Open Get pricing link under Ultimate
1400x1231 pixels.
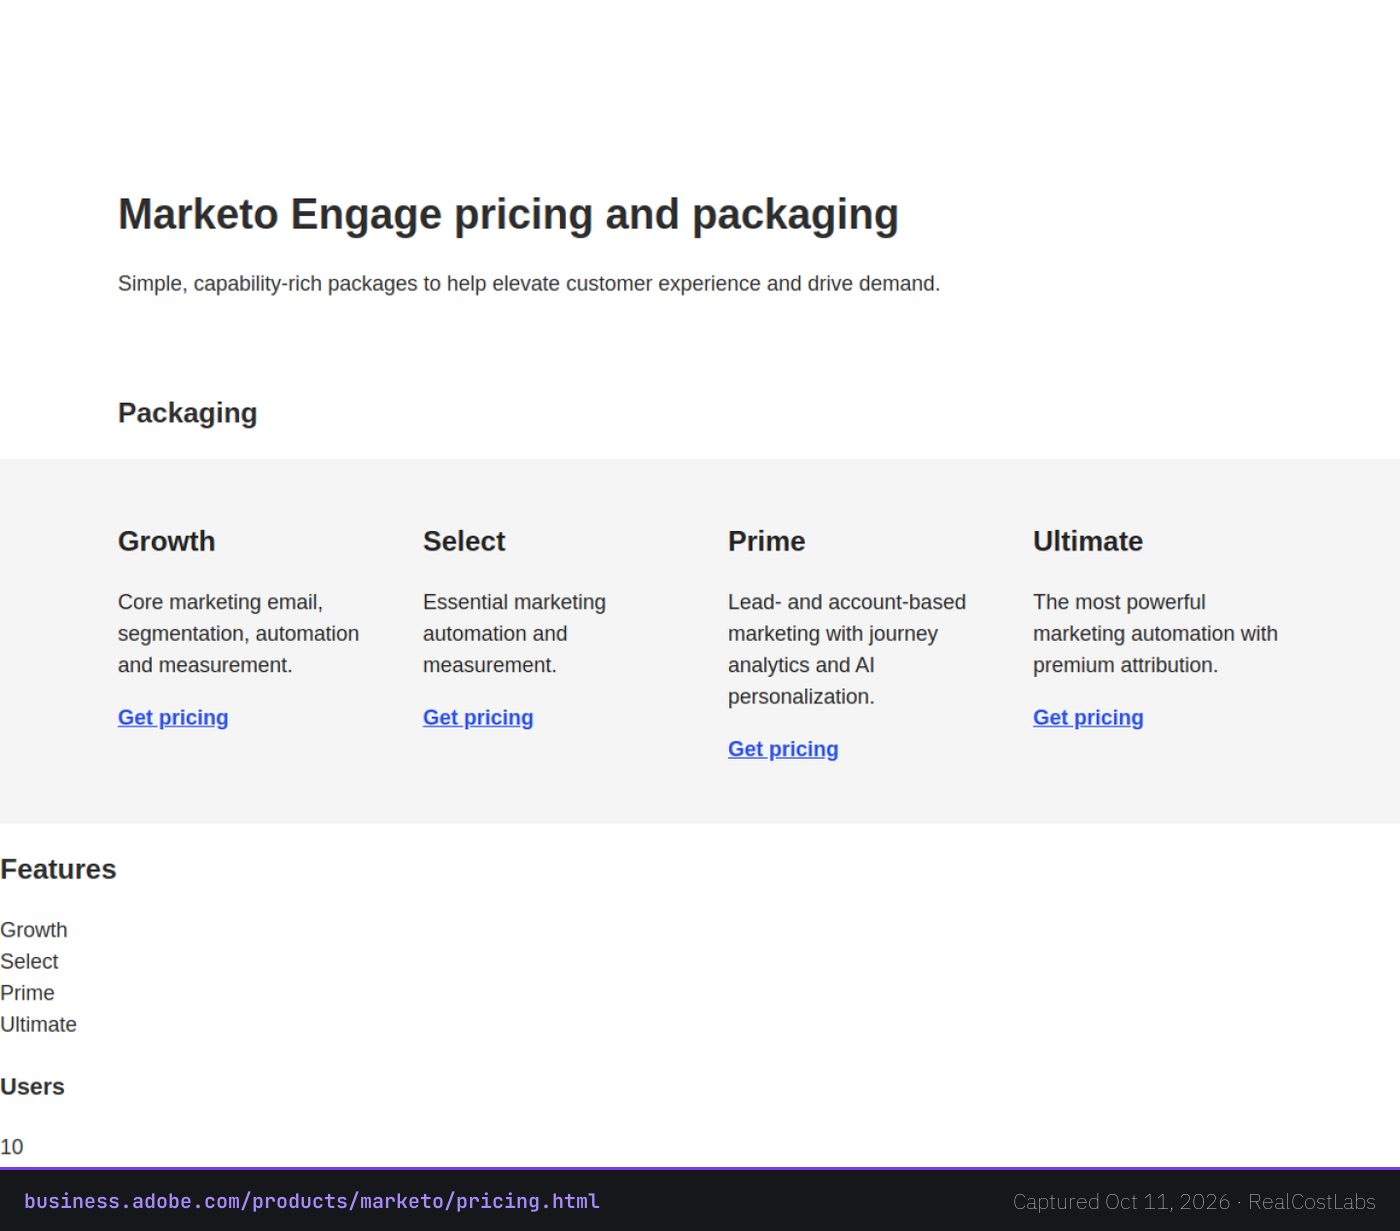click(x=1088, y=717)
